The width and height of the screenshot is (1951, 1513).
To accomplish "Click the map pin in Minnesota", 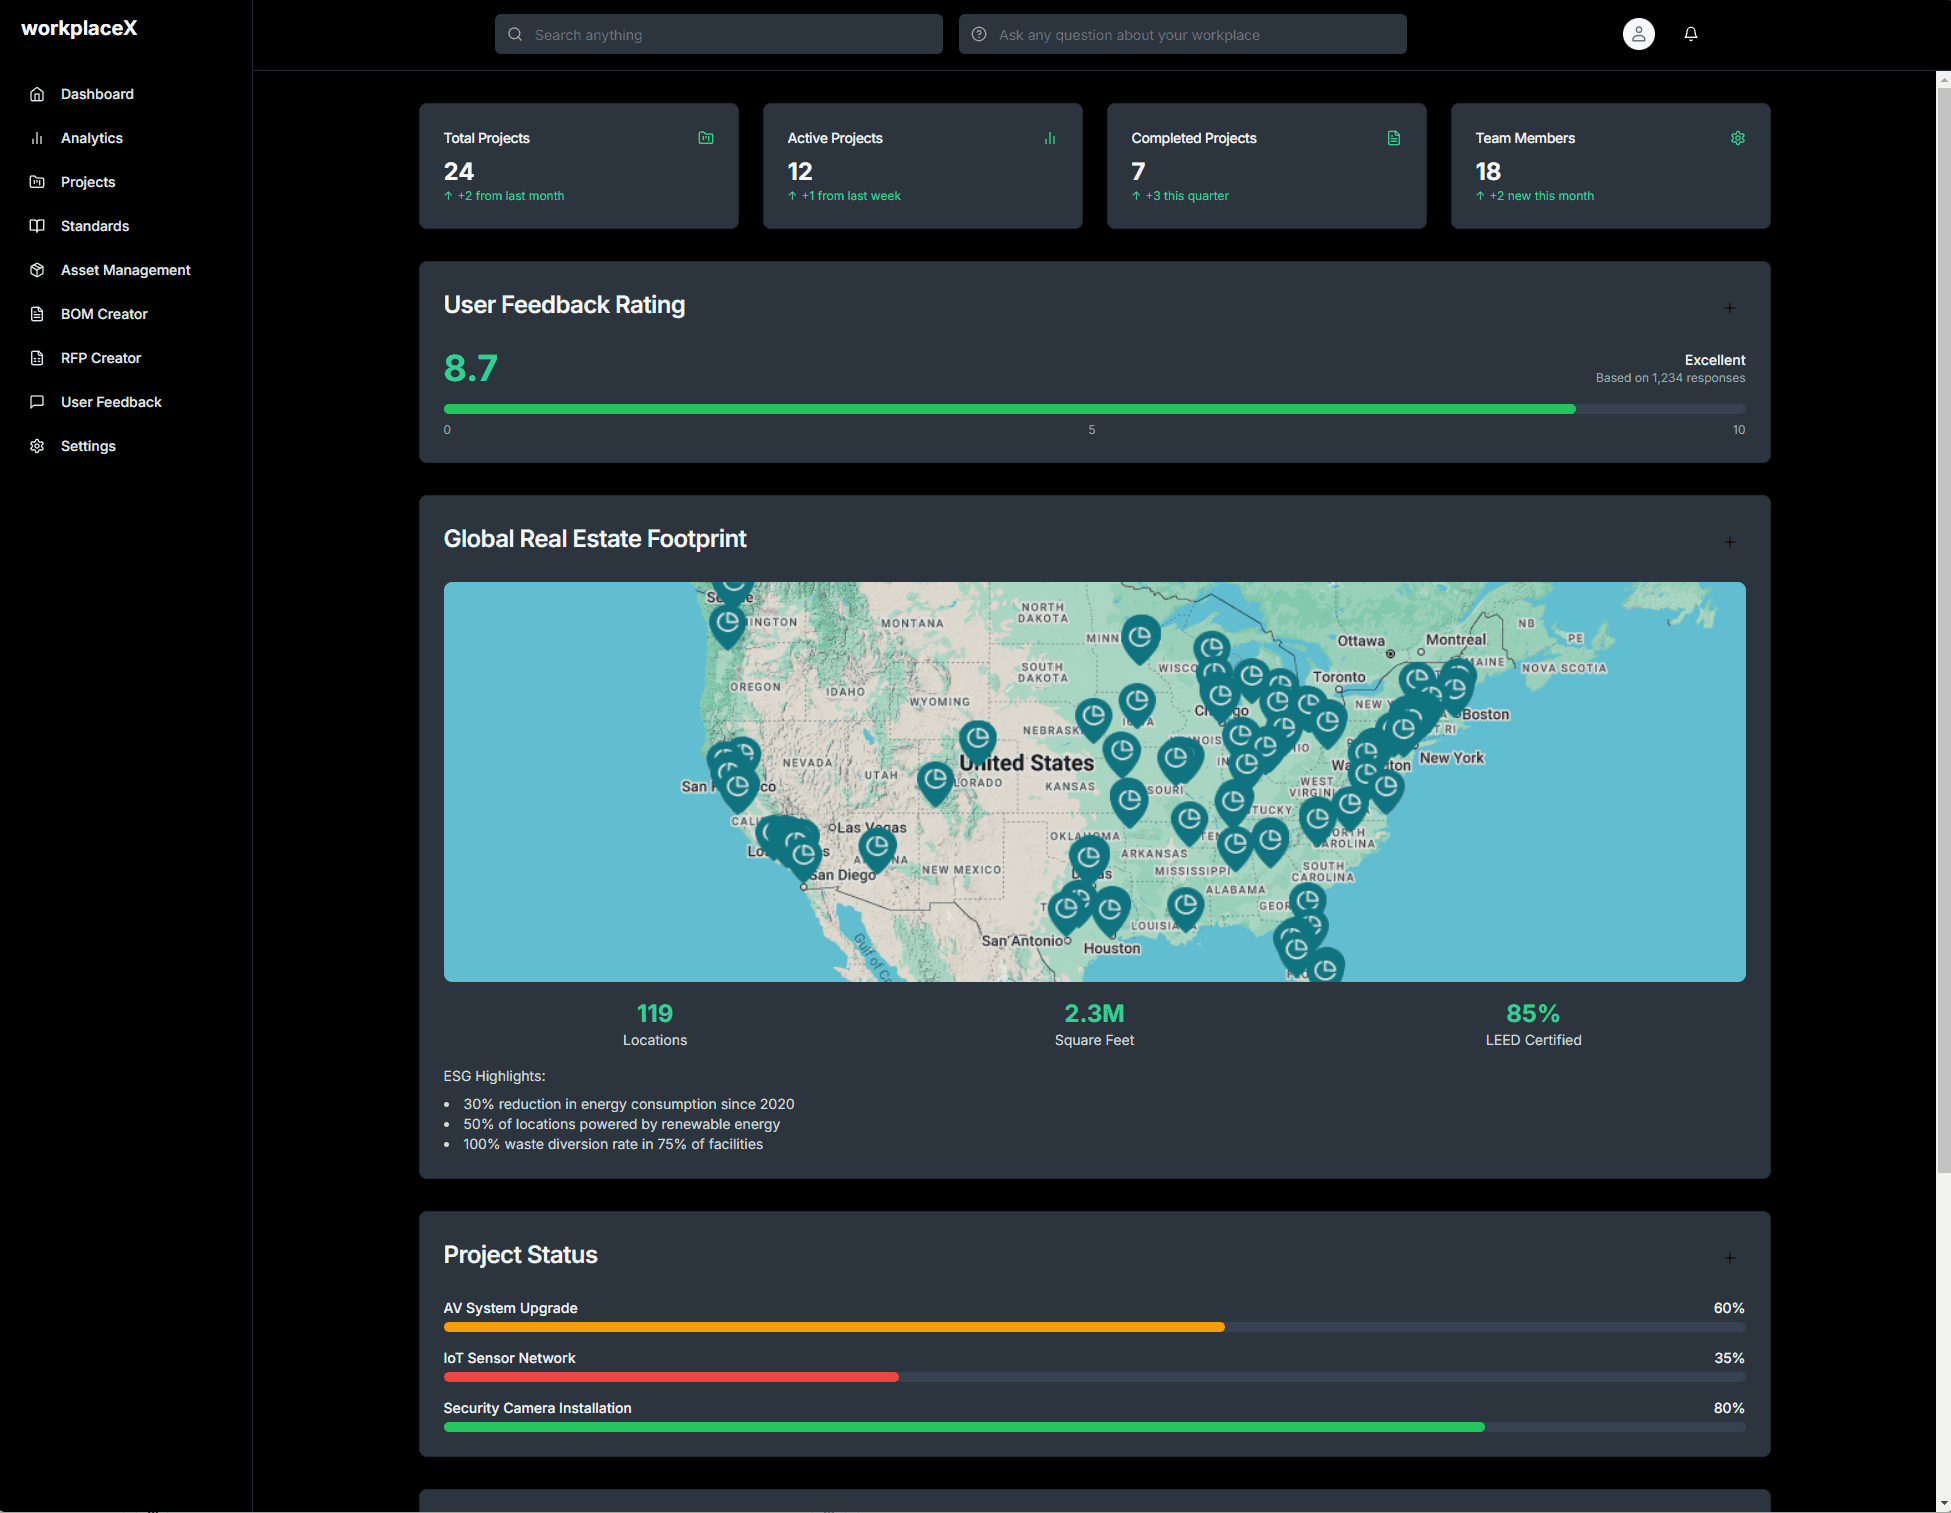I will point(1140,637).
